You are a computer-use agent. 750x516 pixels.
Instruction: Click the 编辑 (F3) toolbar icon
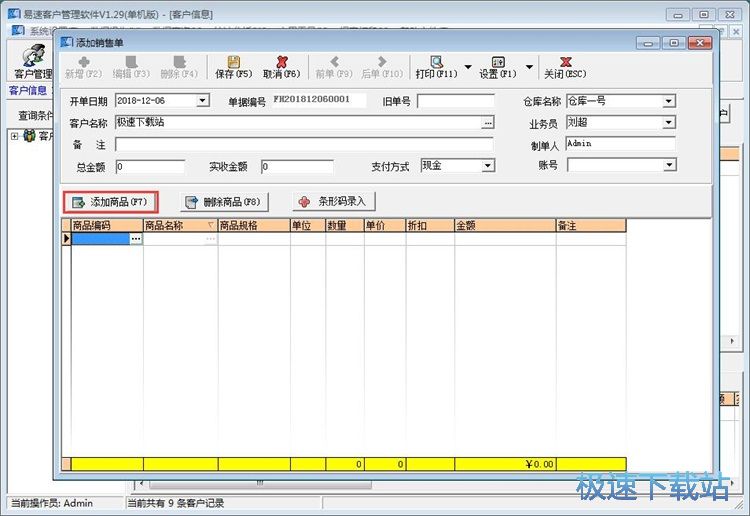tap(131, 67)
